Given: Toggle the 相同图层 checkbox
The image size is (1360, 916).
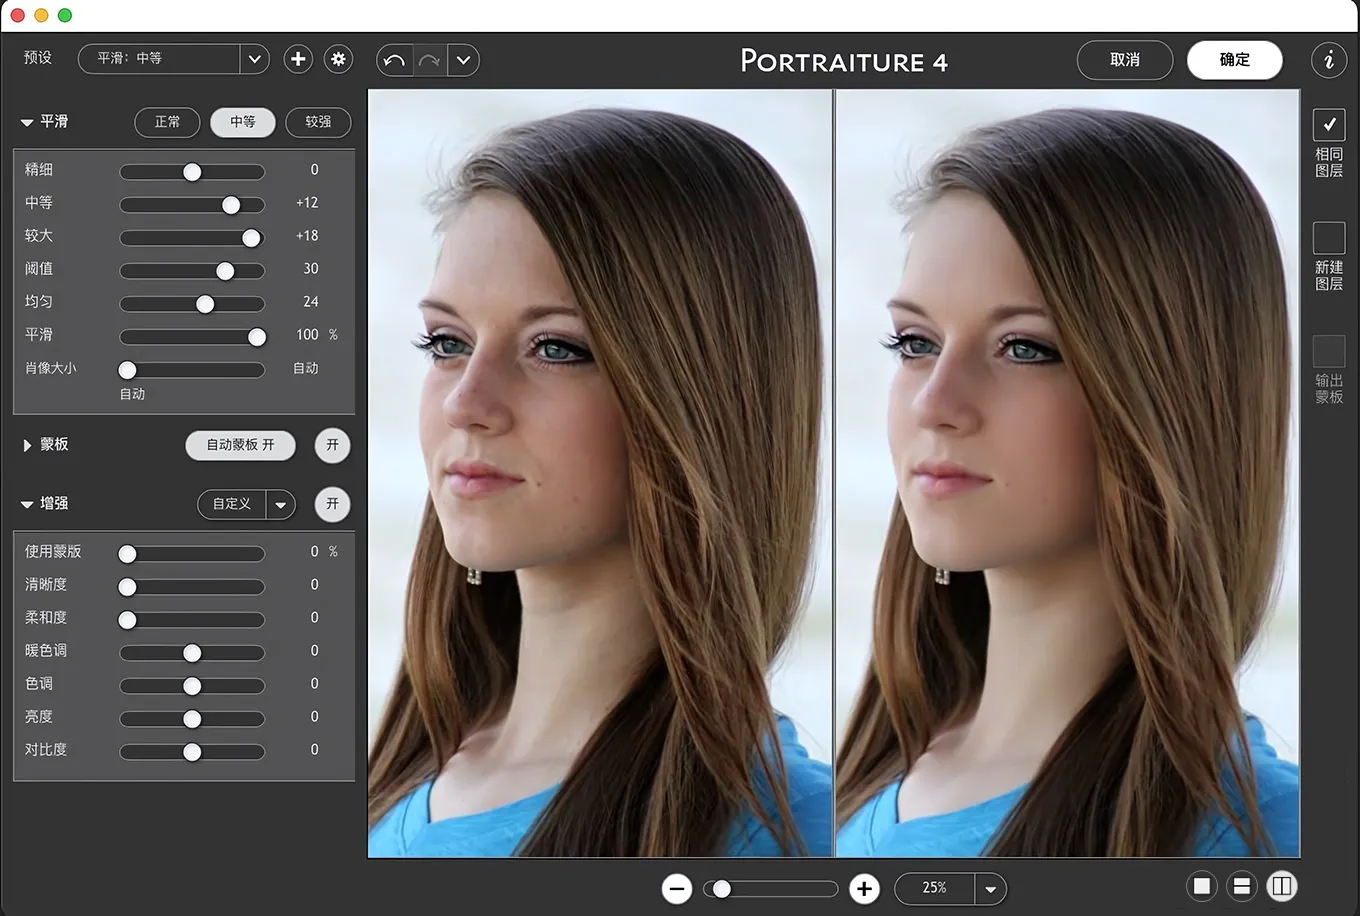Looking at the screenshot, I should coord(1329,124).
